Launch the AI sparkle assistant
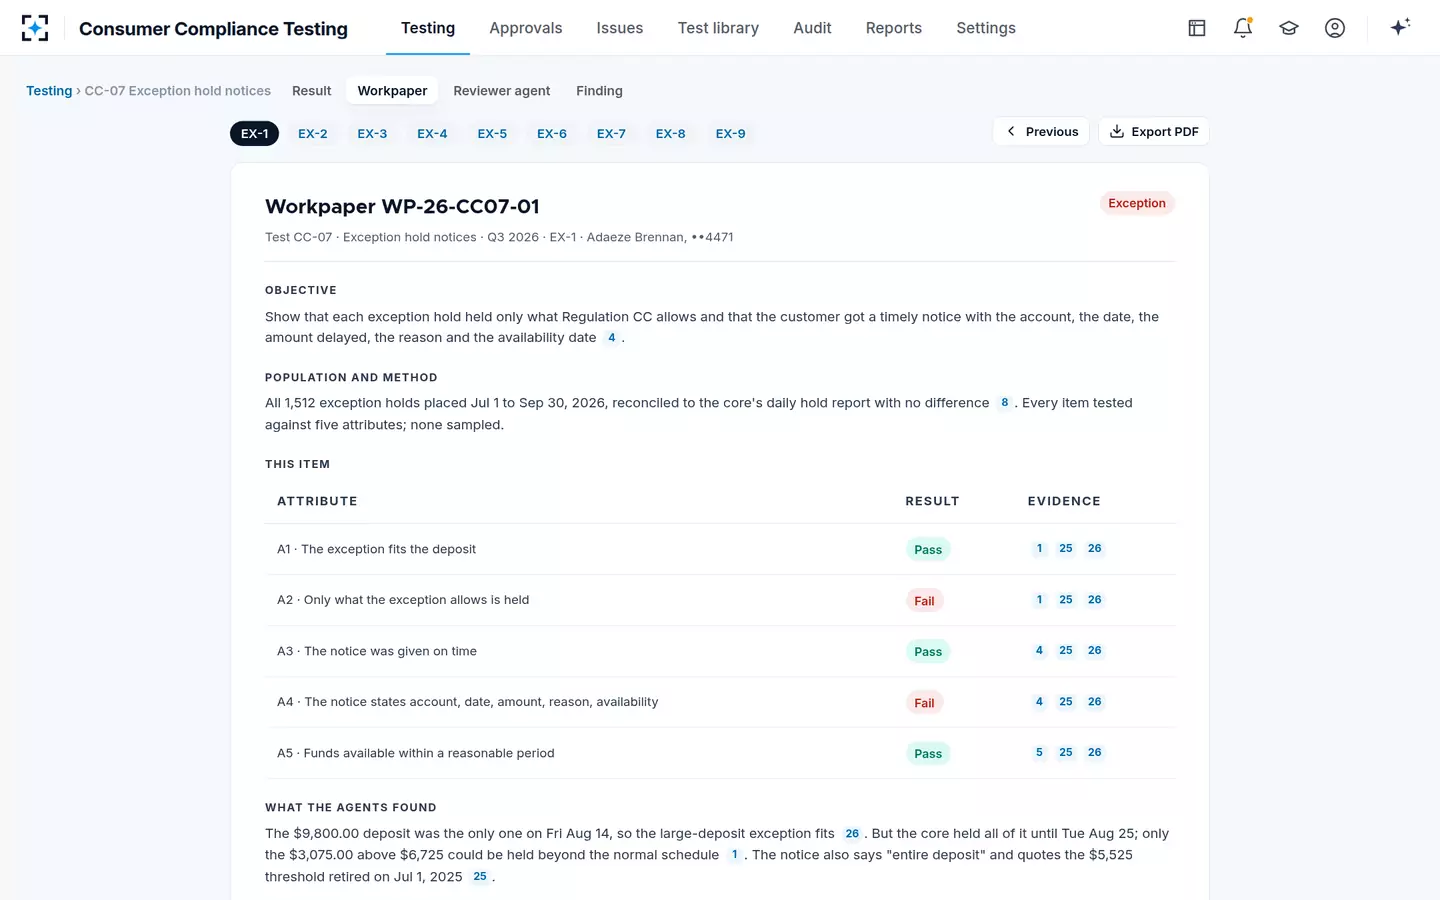The width and height of the screenshot is (1440, 900). pos(1400,27)
